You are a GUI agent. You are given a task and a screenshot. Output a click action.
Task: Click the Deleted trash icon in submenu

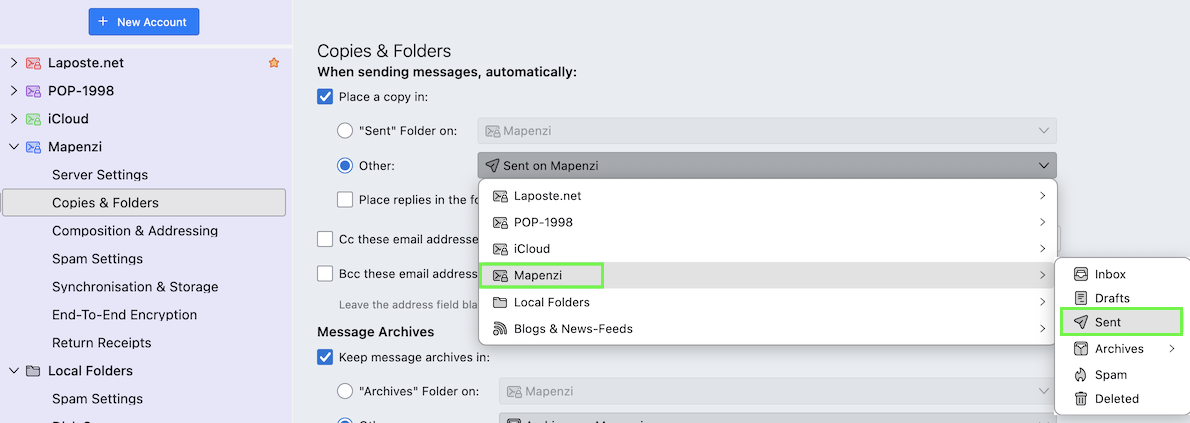[1080, 399]
